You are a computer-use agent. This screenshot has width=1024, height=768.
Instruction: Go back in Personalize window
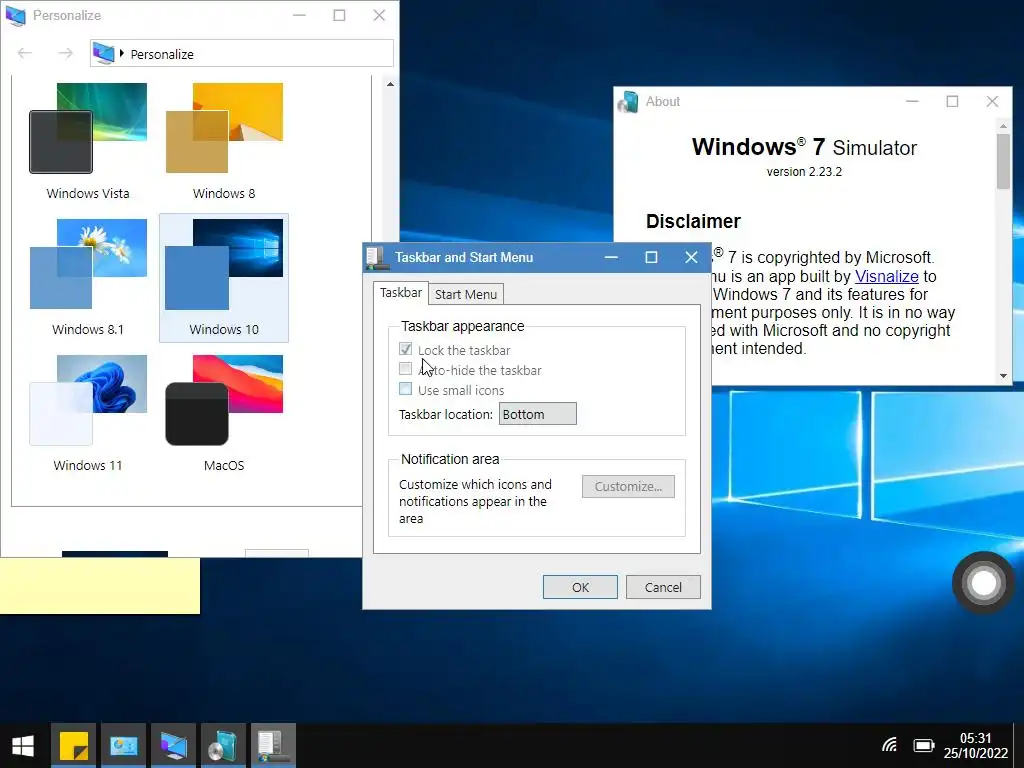pyautogui.click(x=25, y=54)
